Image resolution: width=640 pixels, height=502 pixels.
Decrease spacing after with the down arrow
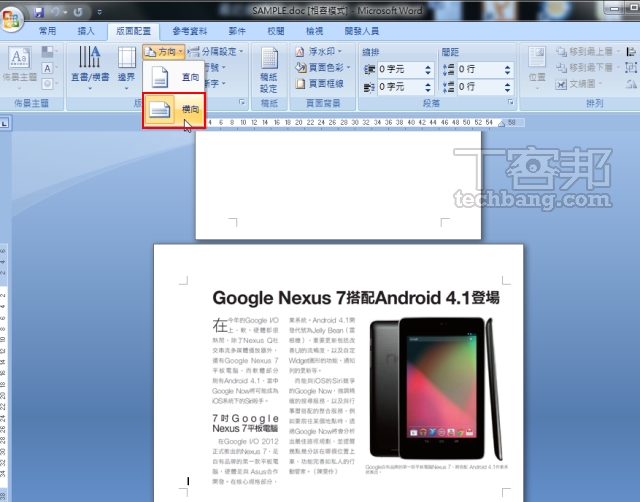click(507, 90)
